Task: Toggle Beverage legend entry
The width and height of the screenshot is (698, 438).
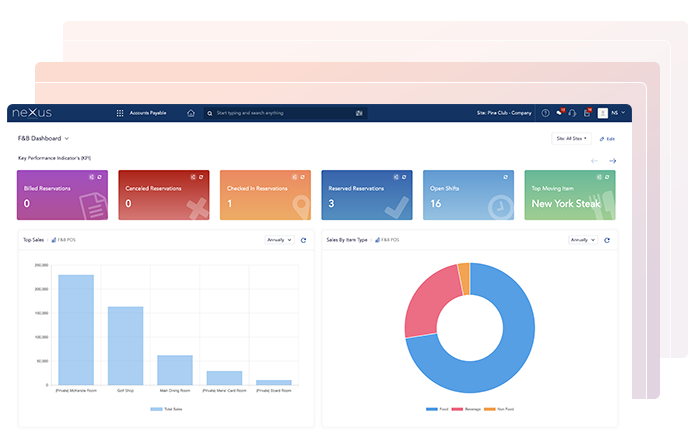Action: coord(466,409)
